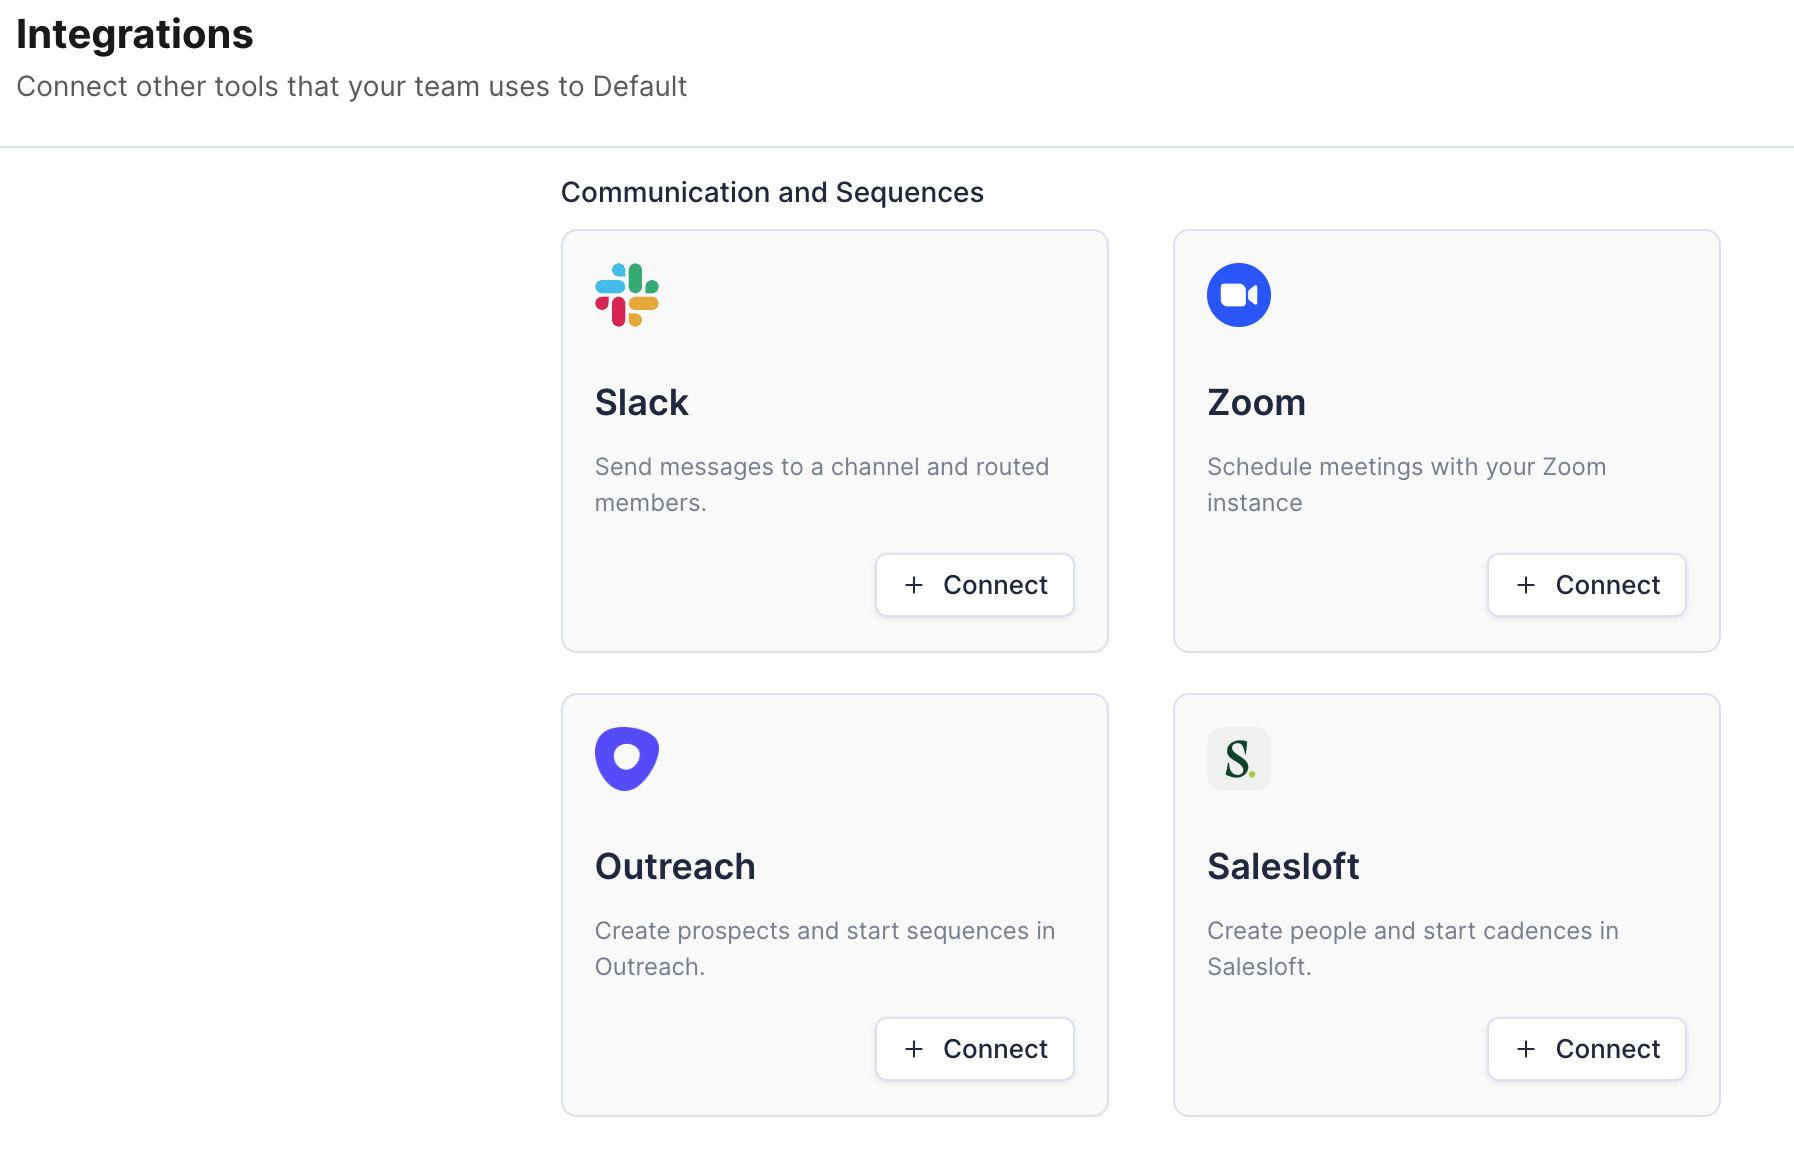Click the plus icon in Outreach's Connect button
Viewport: 1794px width, 1158px height.
(914, 1049)
